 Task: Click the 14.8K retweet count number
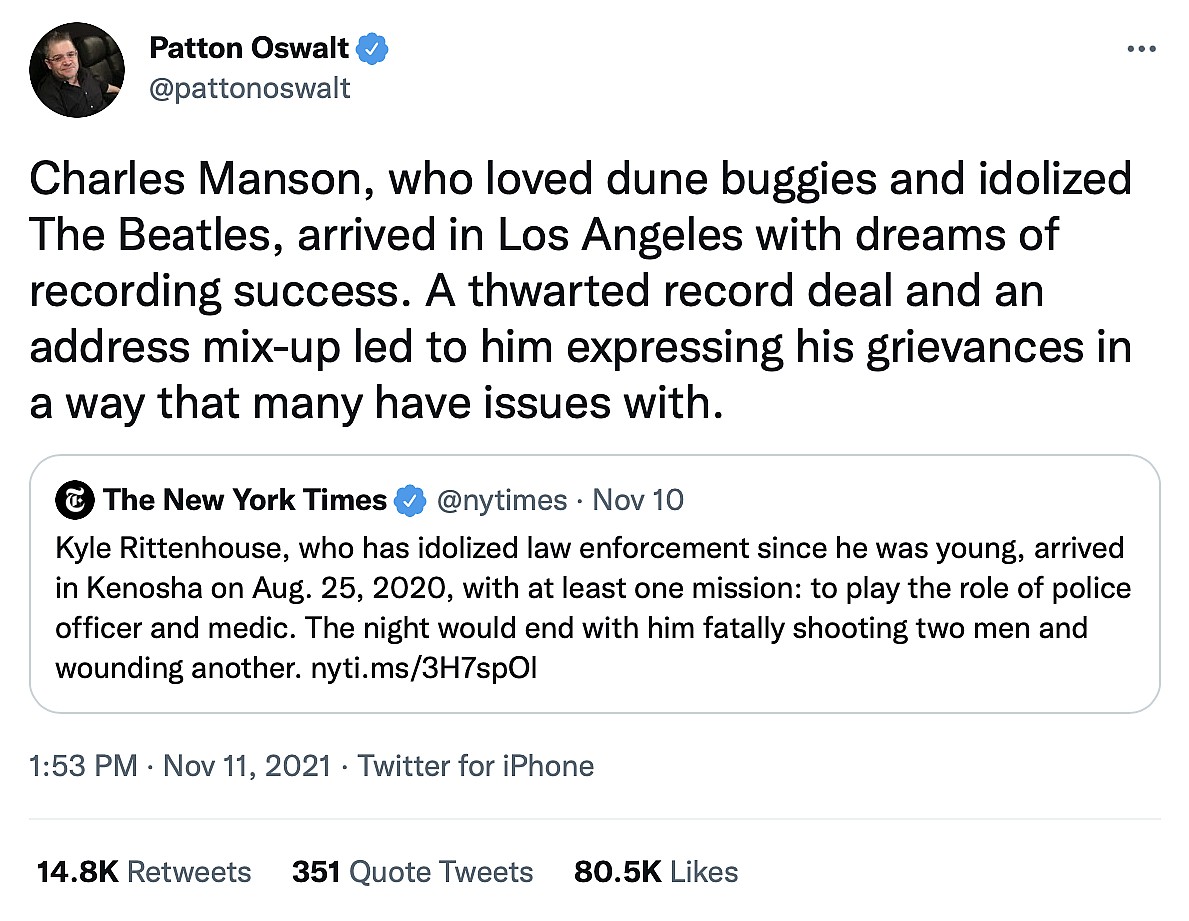pyautogui.click(x=78, y=871)
